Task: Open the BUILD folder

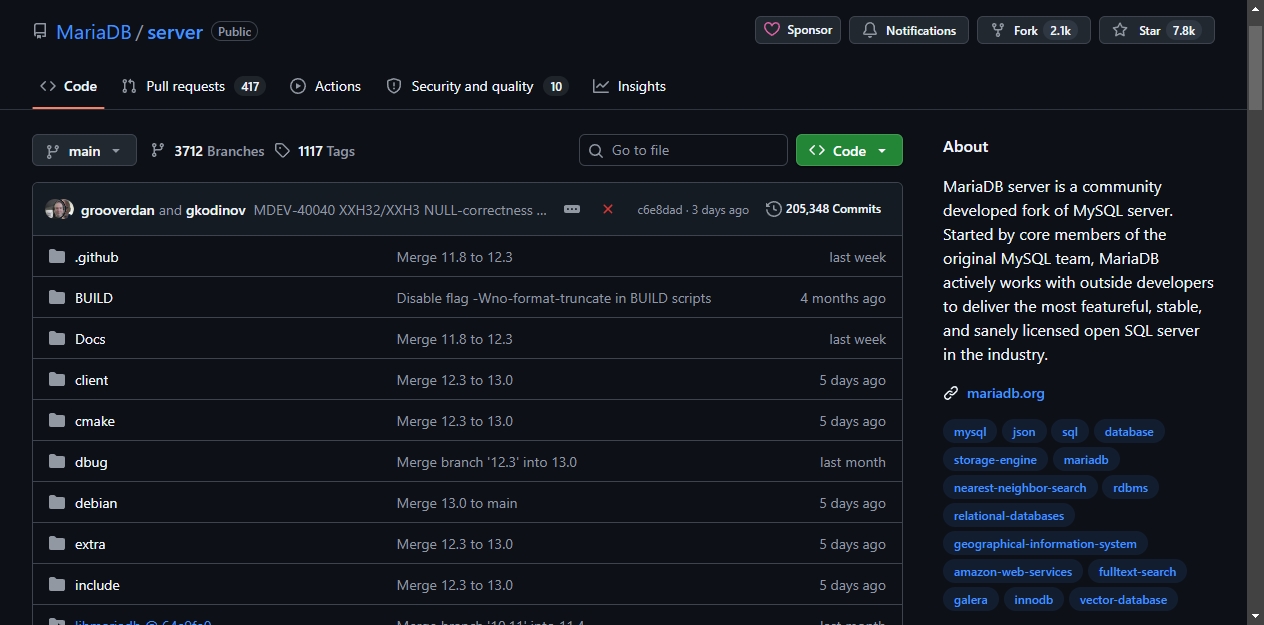Action: coord(94,298)
